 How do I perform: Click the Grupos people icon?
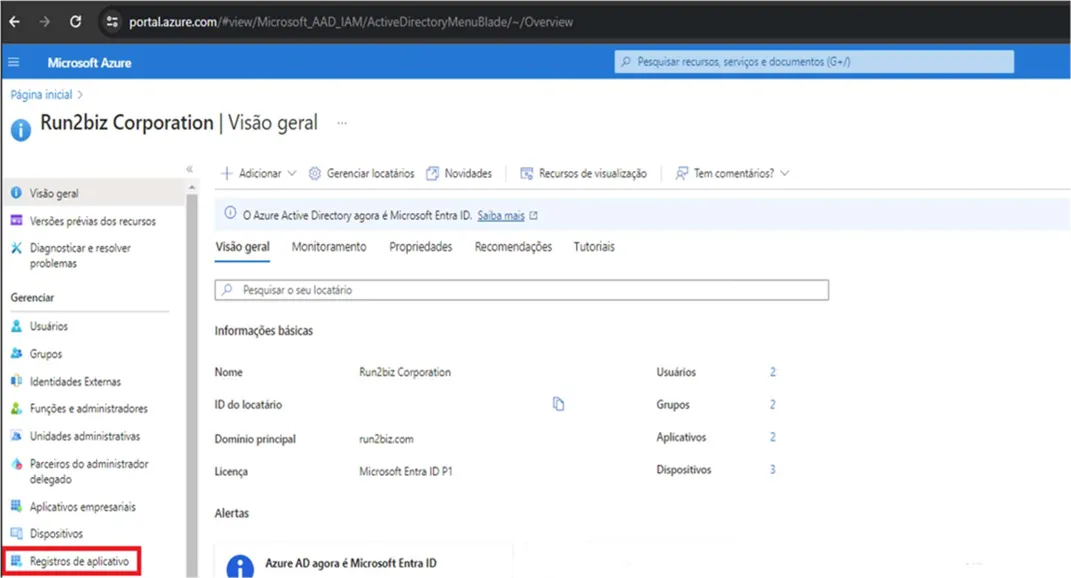16,353
